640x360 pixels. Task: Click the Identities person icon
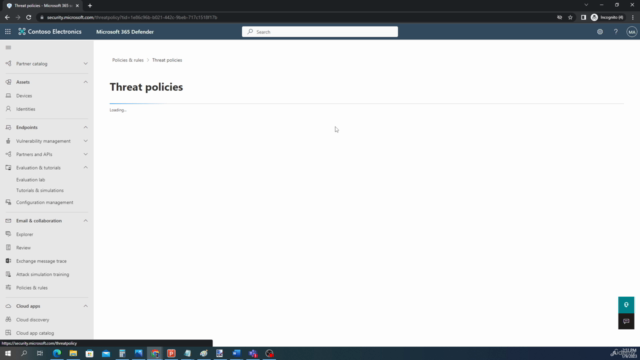[x=8, y=109]
